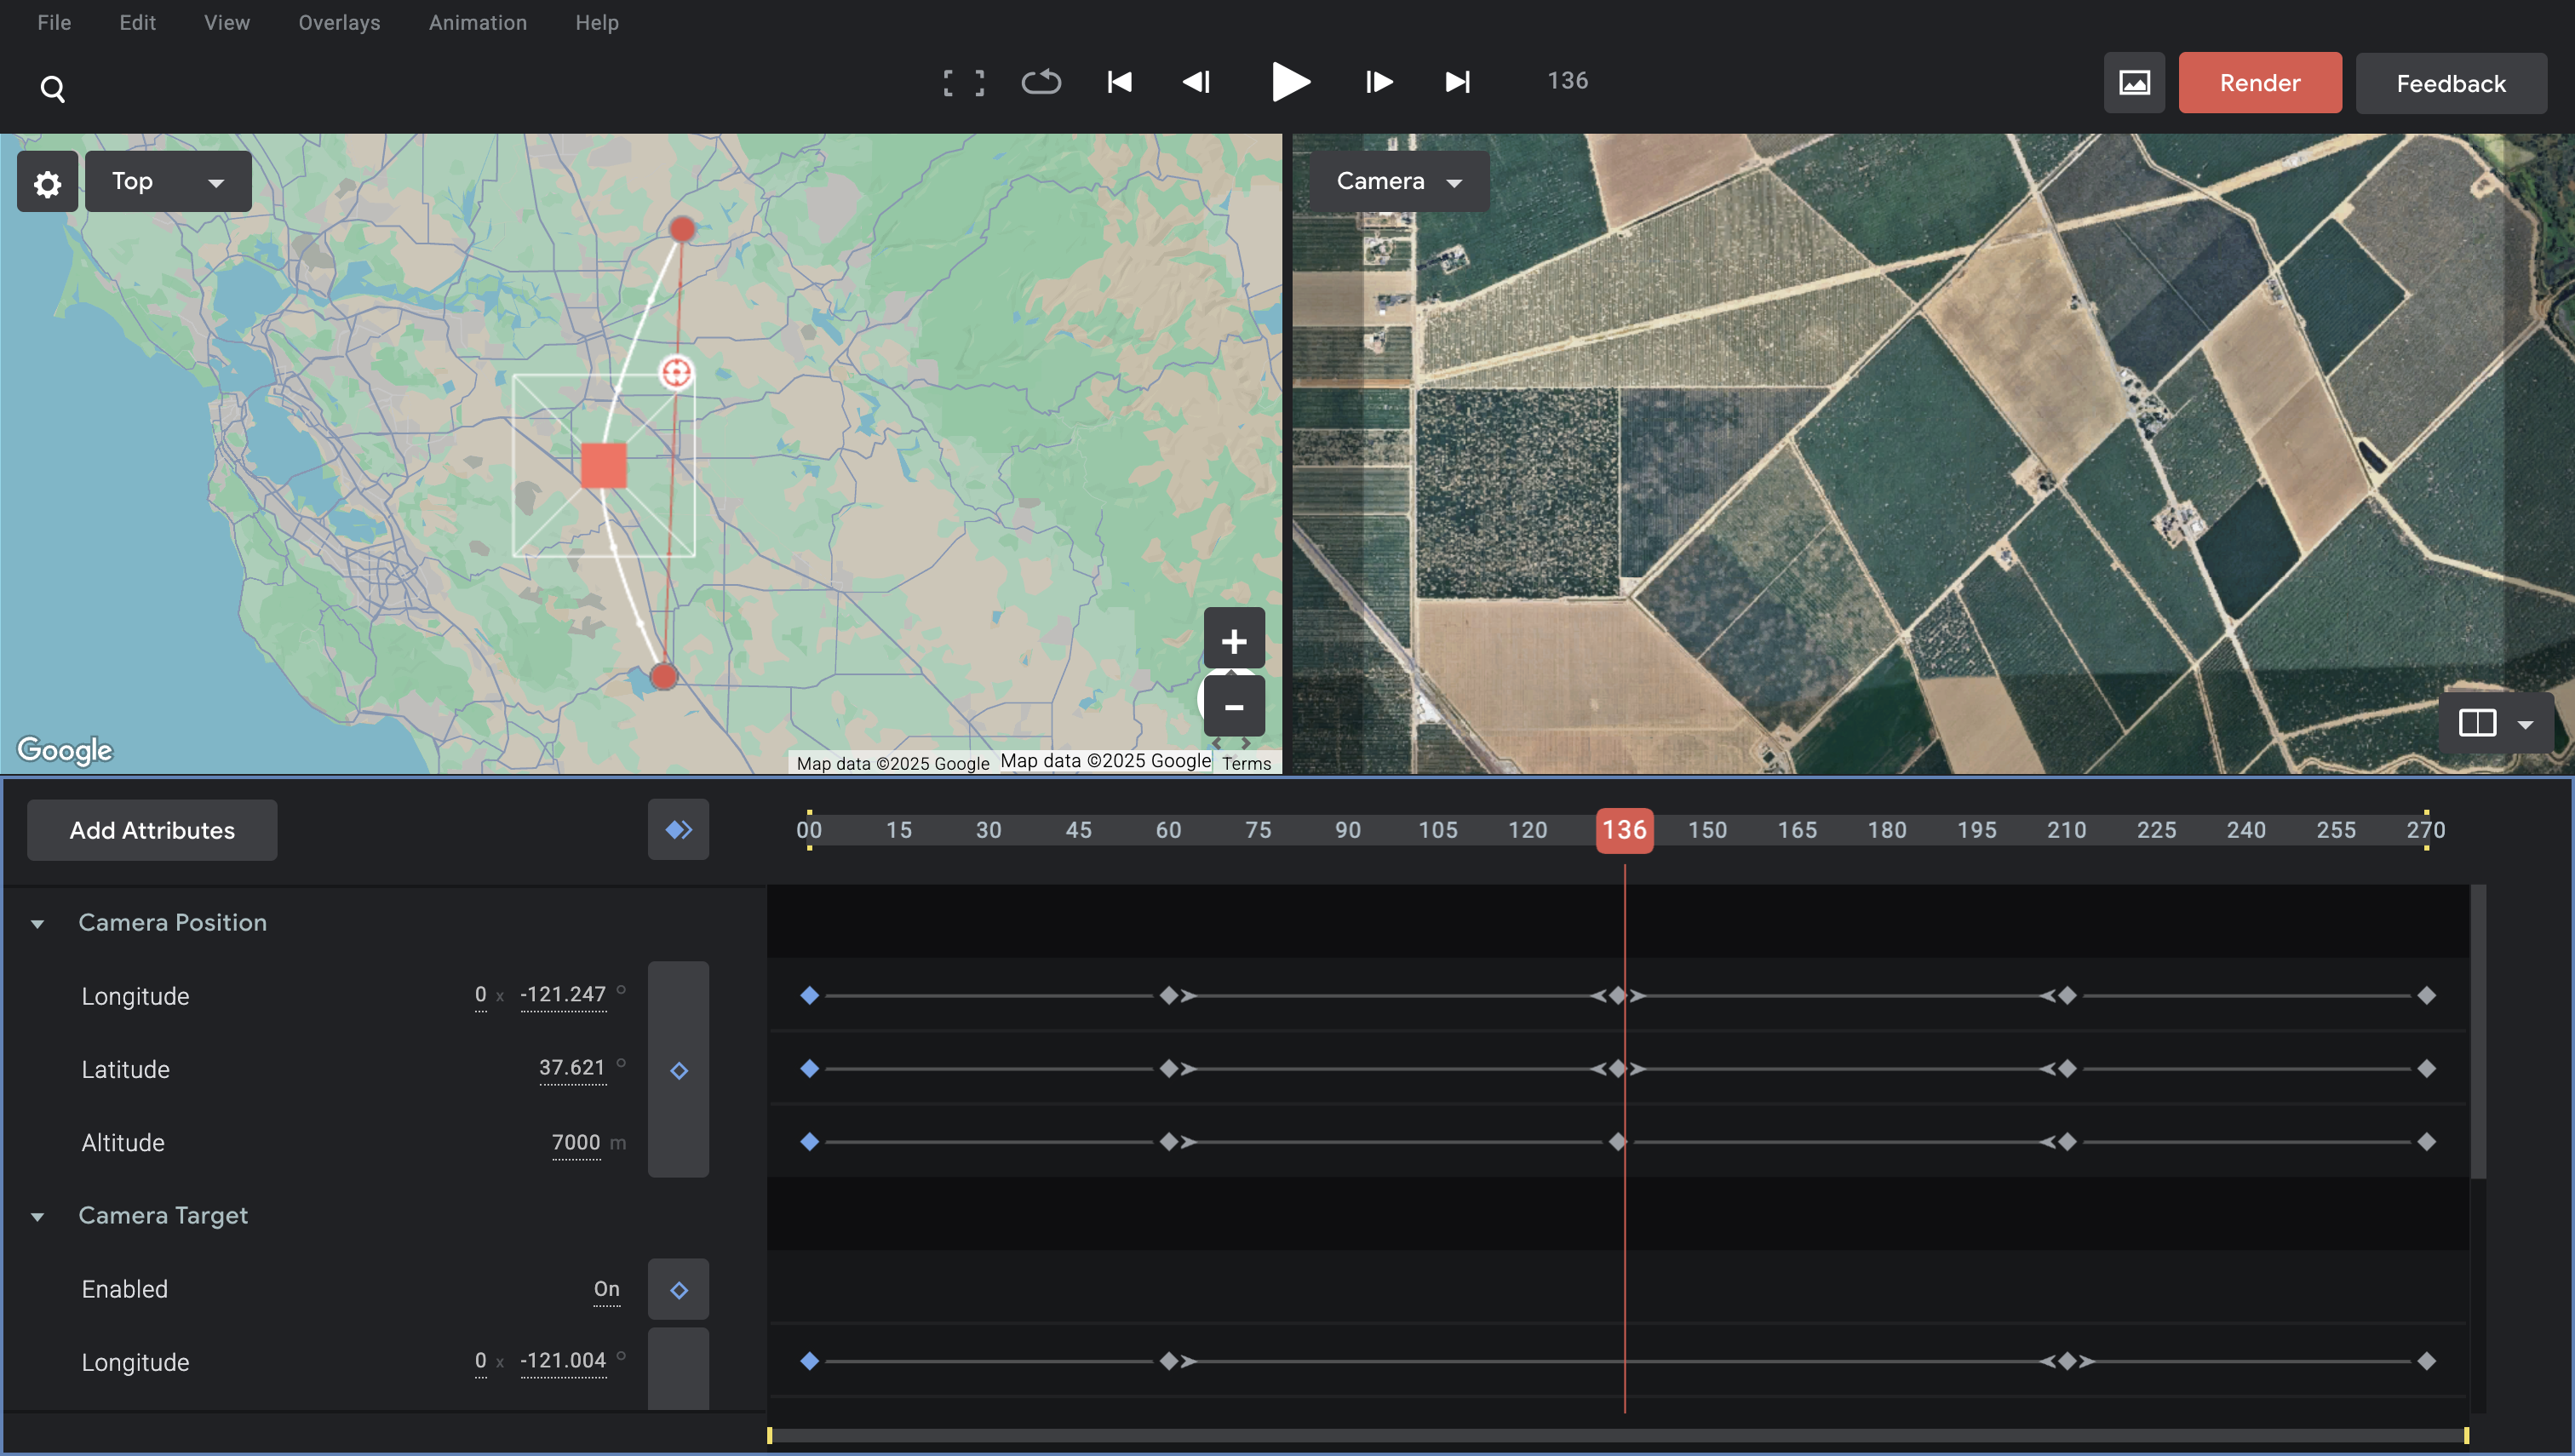The width and height of the screenshot is (2575, 1456).
Task: Collapse the Camera Position group
Action: pyautogui.click(x=38, y=923)
